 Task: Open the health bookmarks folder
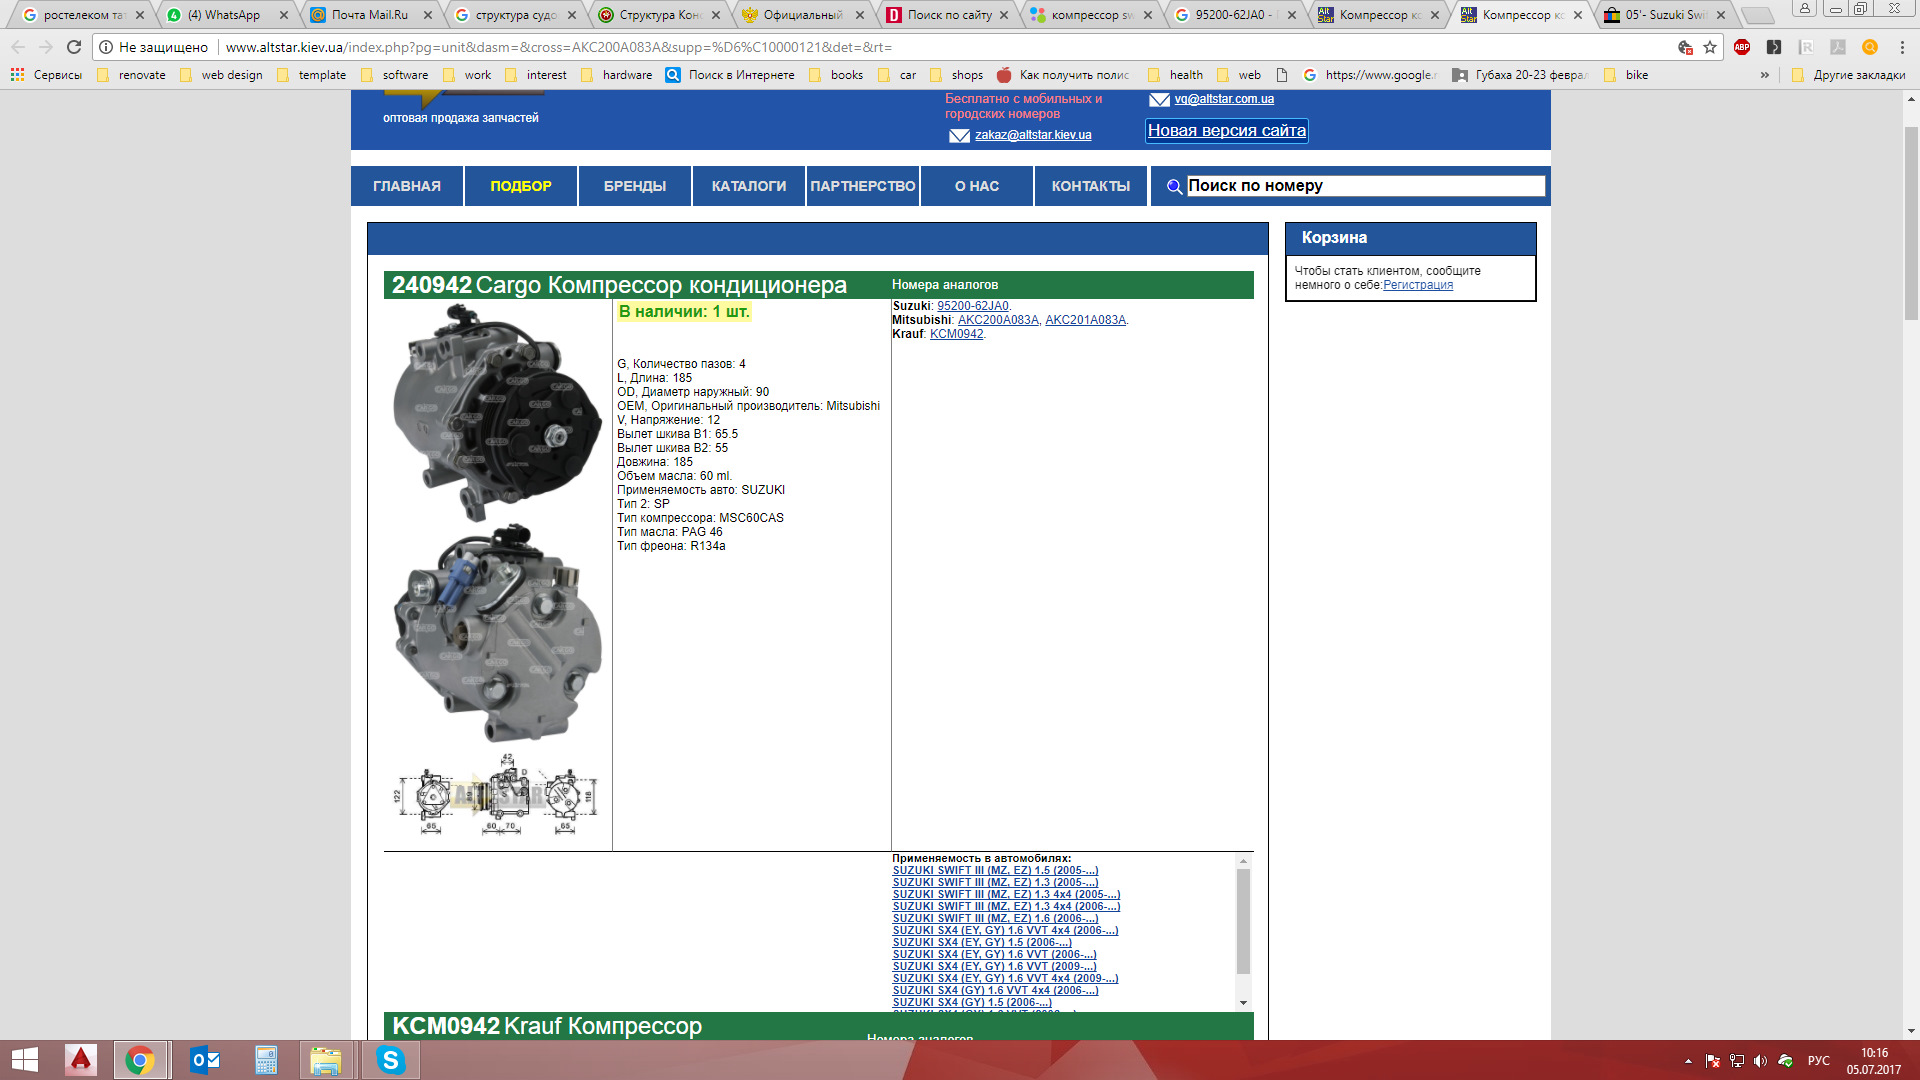pyautogui.click(x=1175, y=75)
